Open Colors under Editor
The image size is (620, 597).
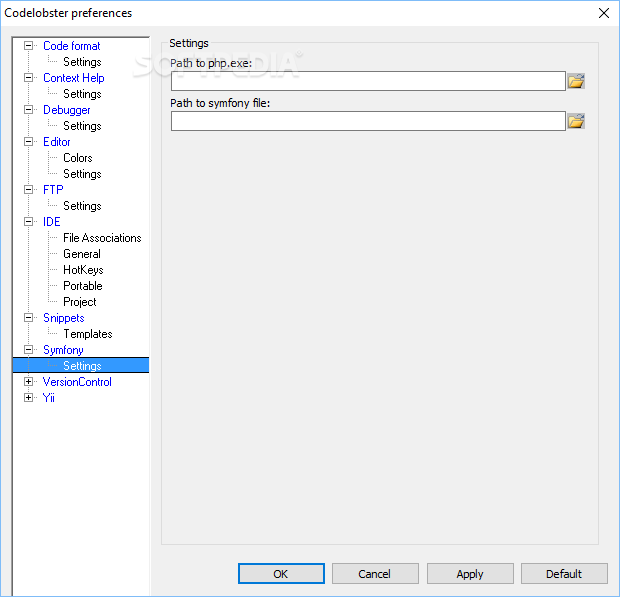[x=78, y=158]
